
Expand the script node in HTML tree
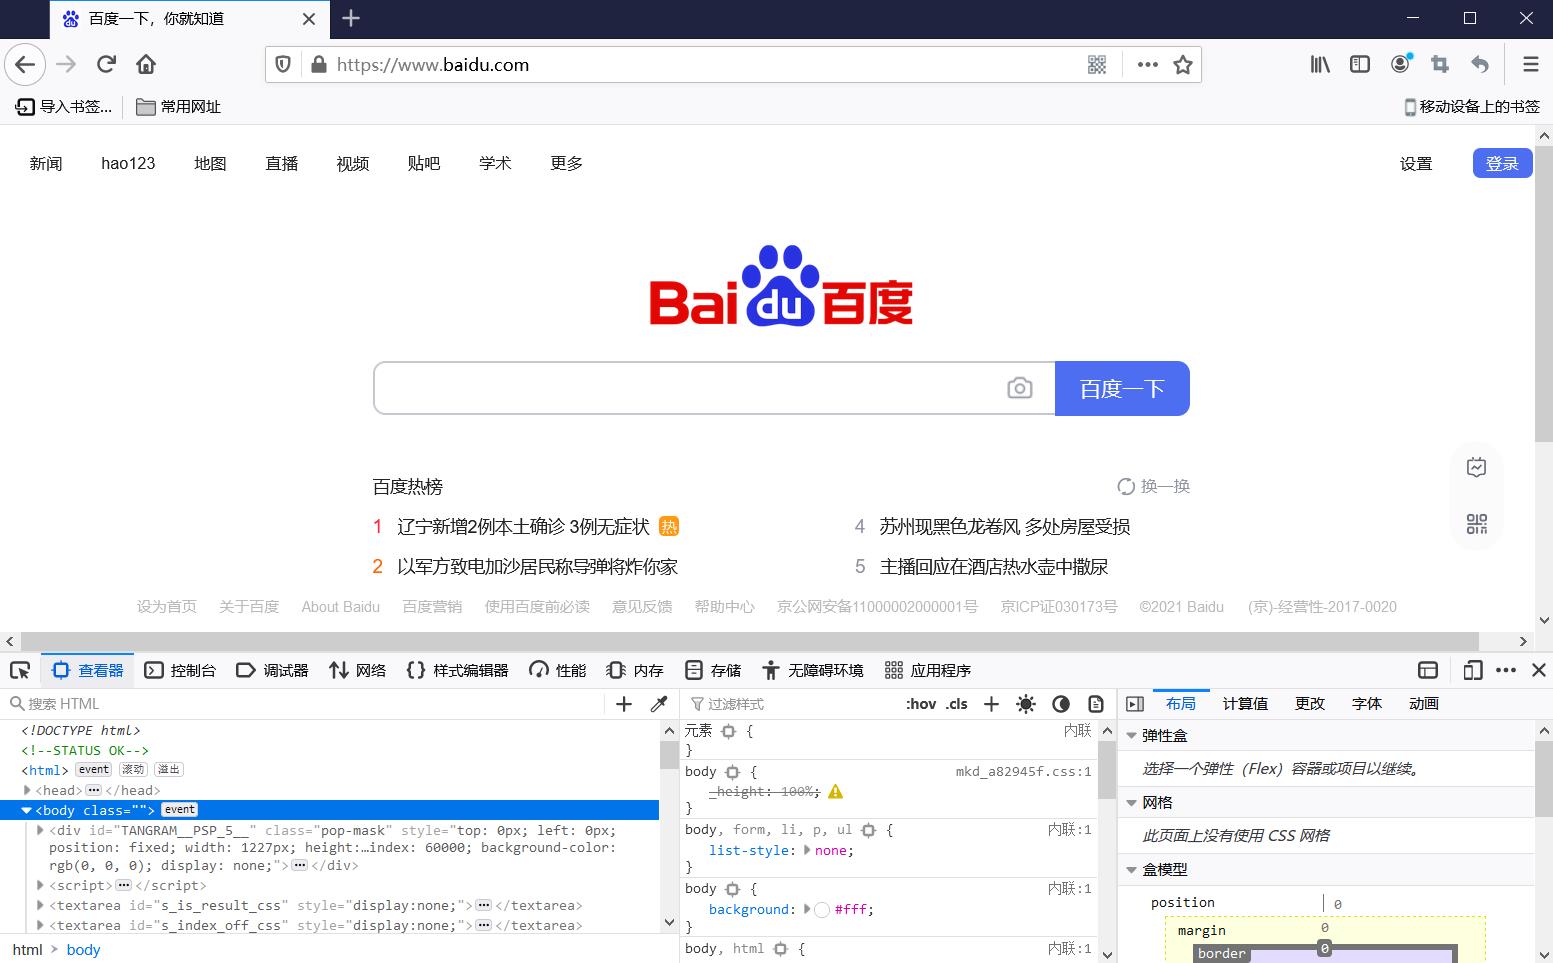point(41,885)
